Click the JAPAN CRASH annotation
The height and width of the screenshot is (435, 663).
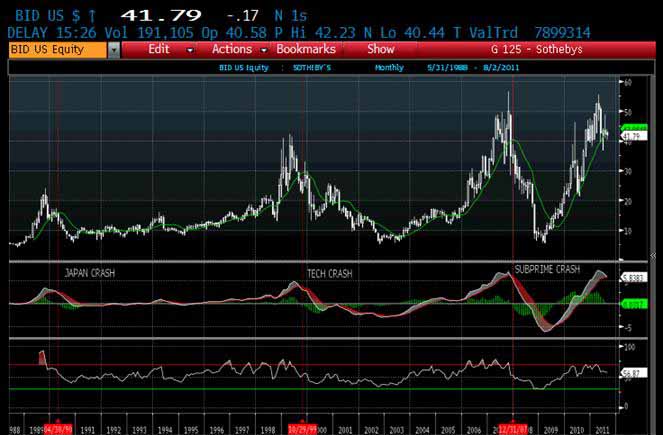coord(90,272)
